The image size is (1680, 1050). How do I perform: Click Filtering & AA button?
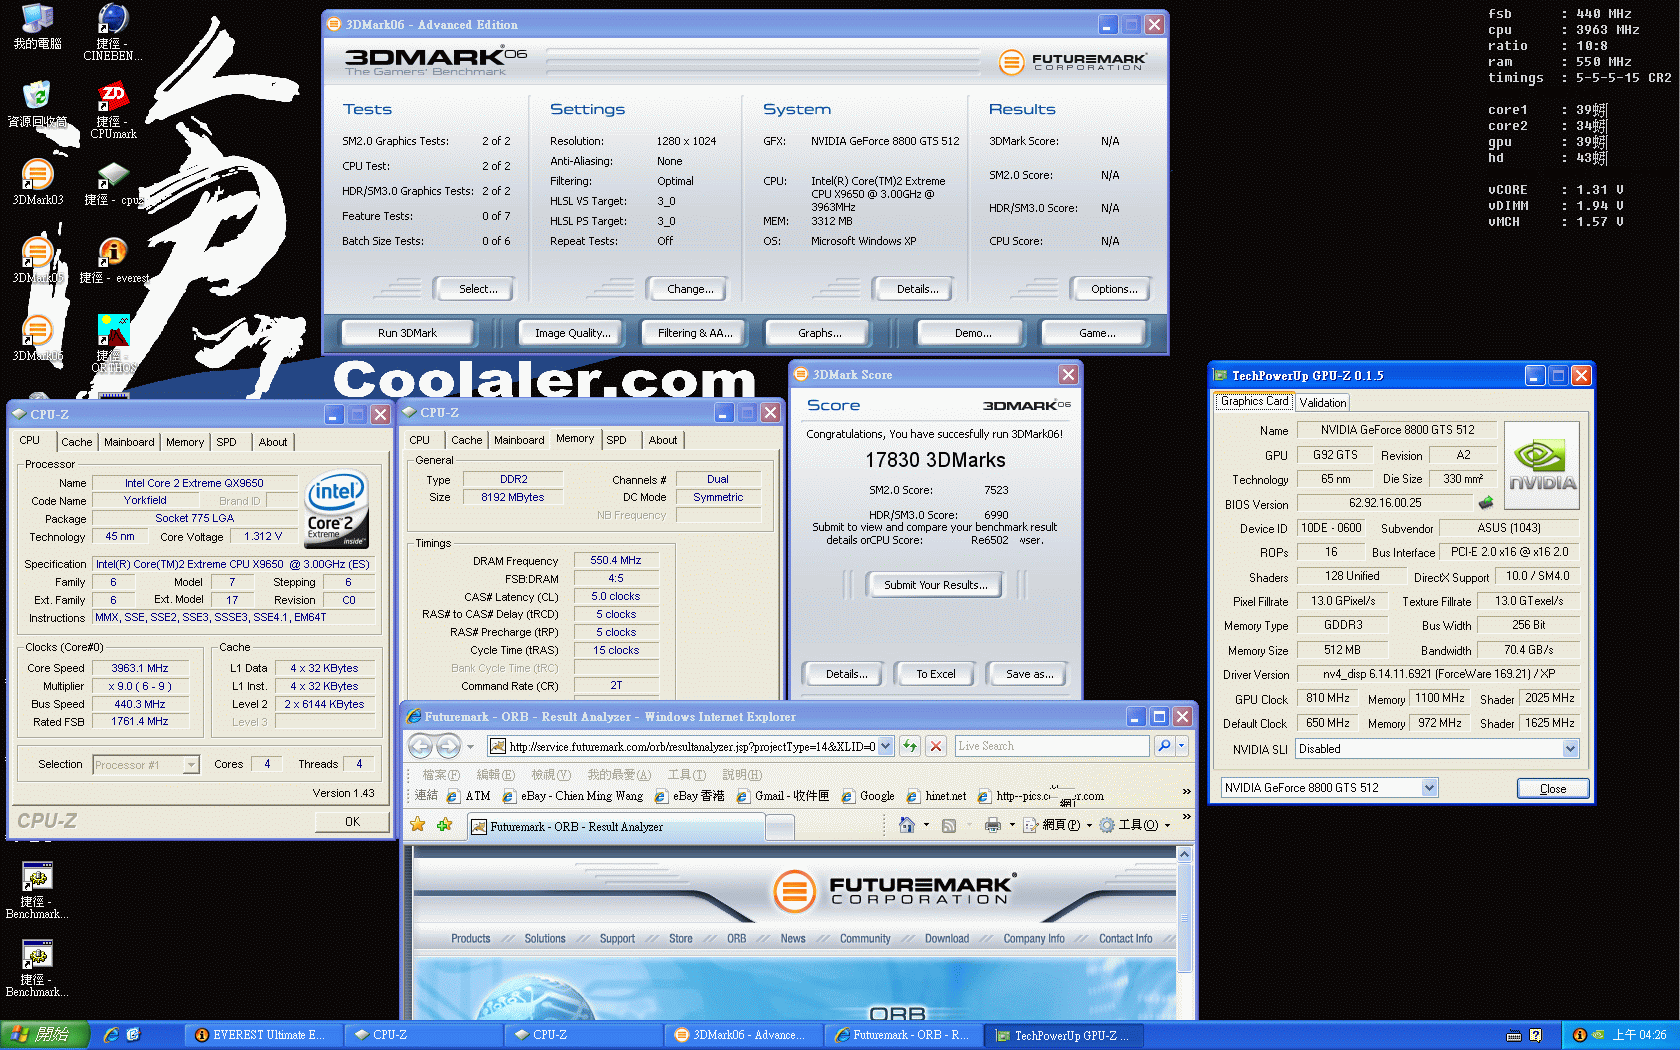tap(695, 333)
